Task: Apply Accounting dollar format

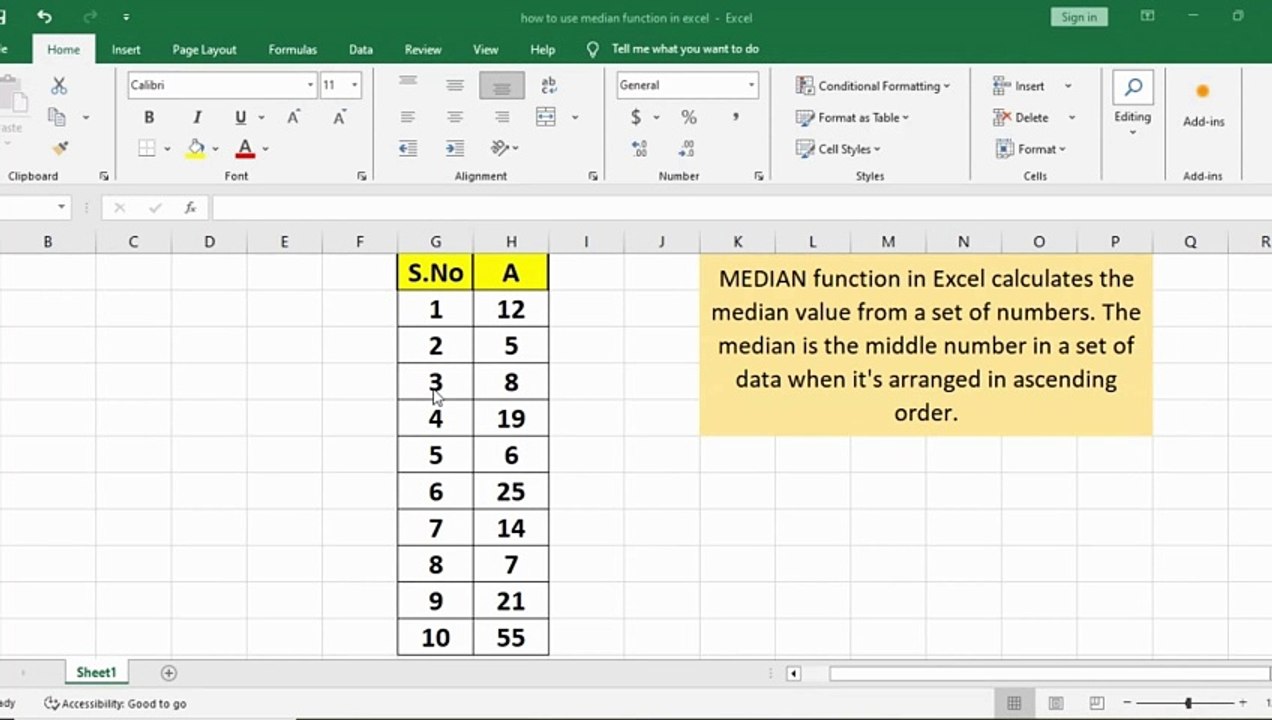Action: click(x=636, y=117)
